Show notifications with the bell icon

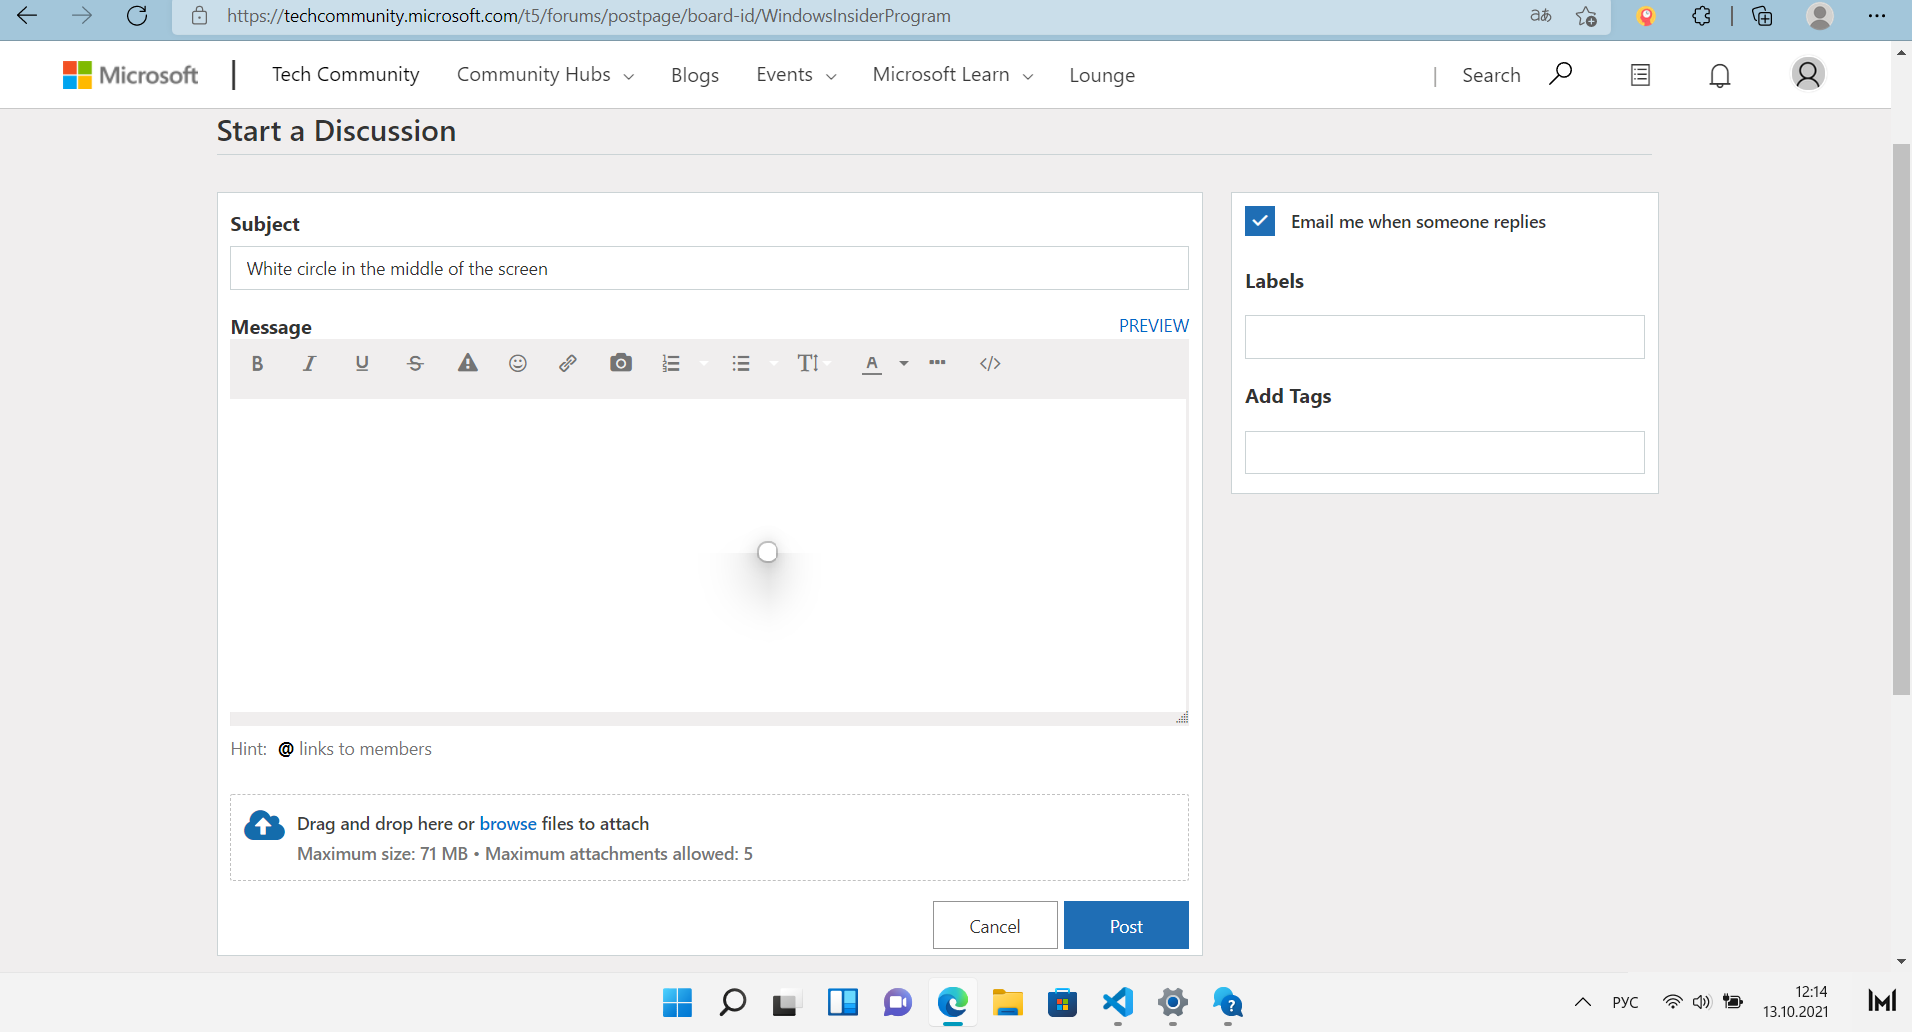[1718, 74]
